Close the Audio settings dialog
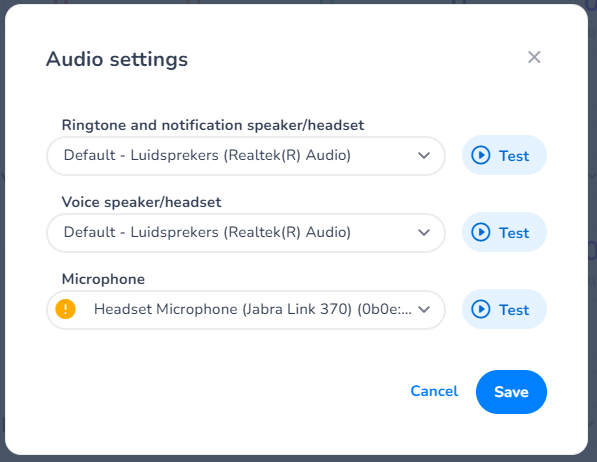Screen dimensions: 597x462 tap(534, 58)
